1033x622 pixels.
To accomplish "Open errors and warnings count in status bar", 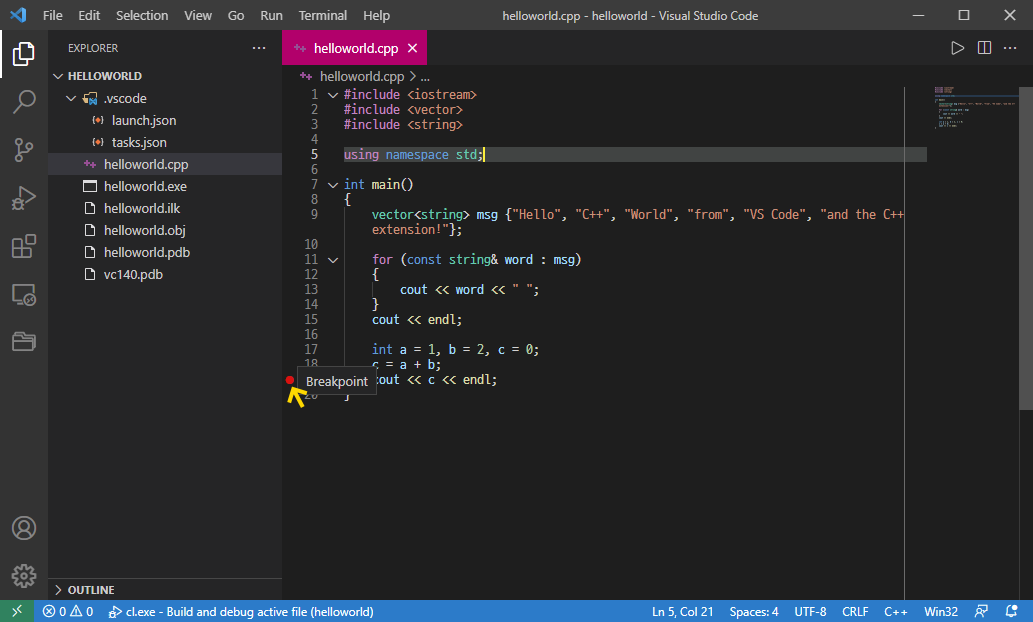I will click(68, 611).
